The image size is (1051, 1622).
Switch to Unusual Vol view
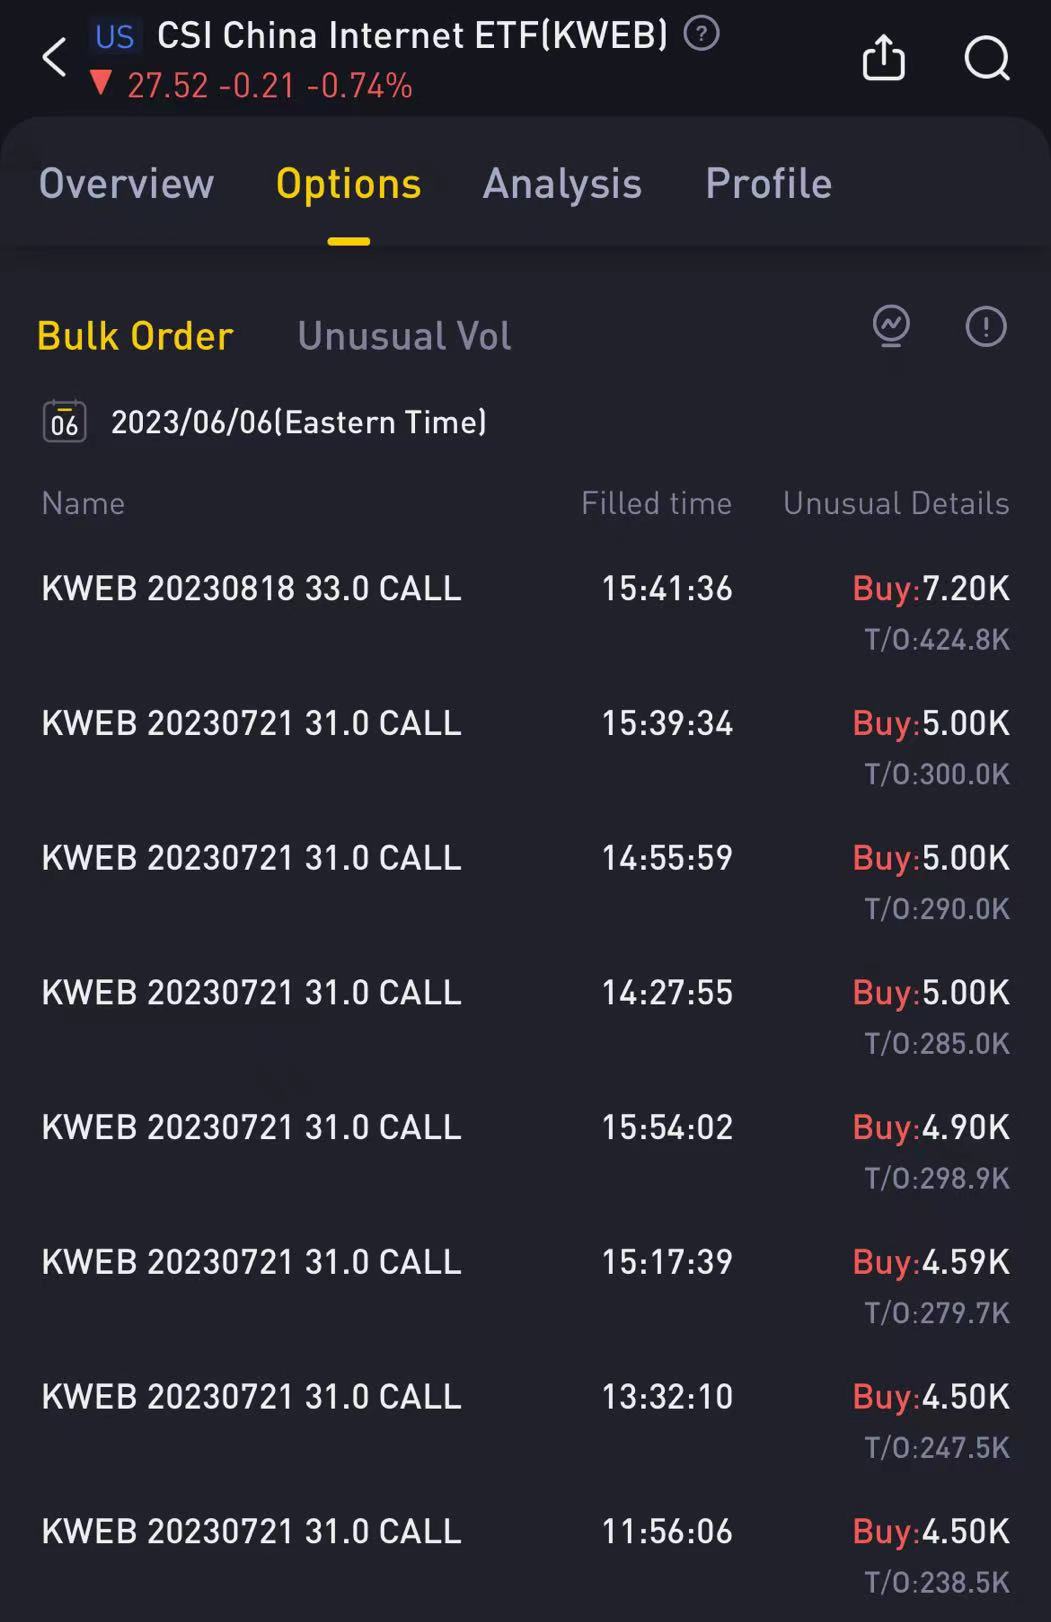point(404,336)
